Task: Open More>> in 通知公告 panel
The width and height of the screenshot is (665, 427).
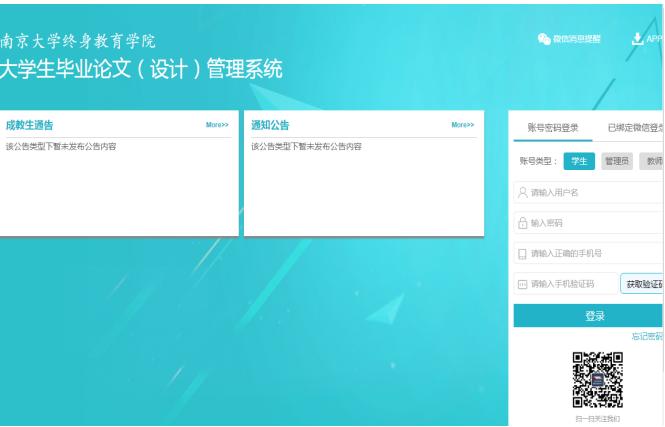Action: (x=462, y=125)
